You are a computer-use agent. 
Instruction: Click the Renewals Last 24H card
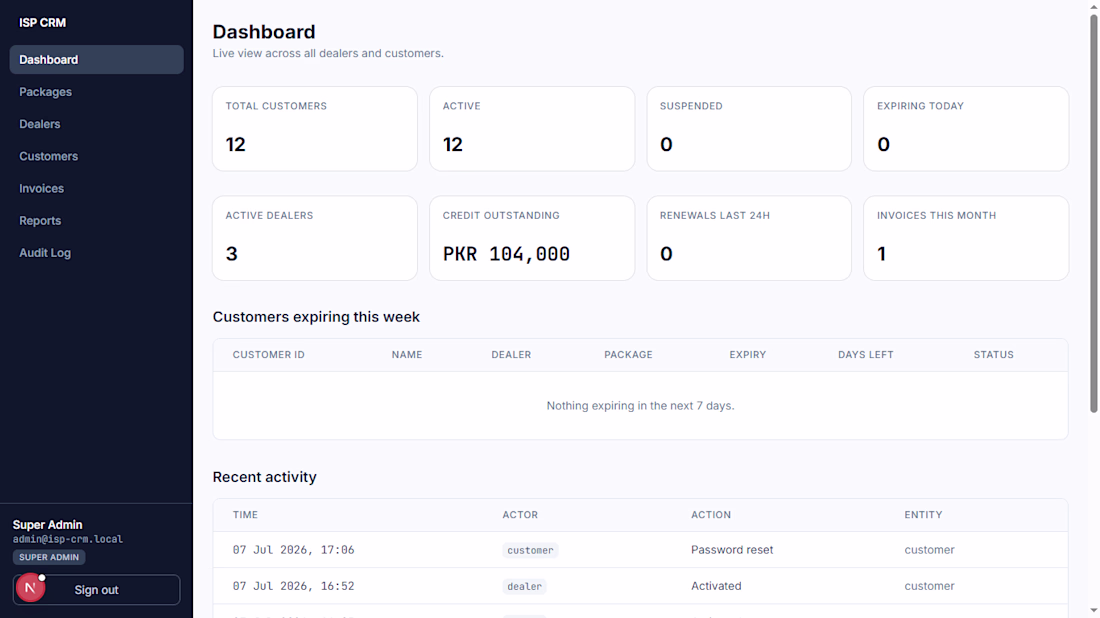pos(749,239)
